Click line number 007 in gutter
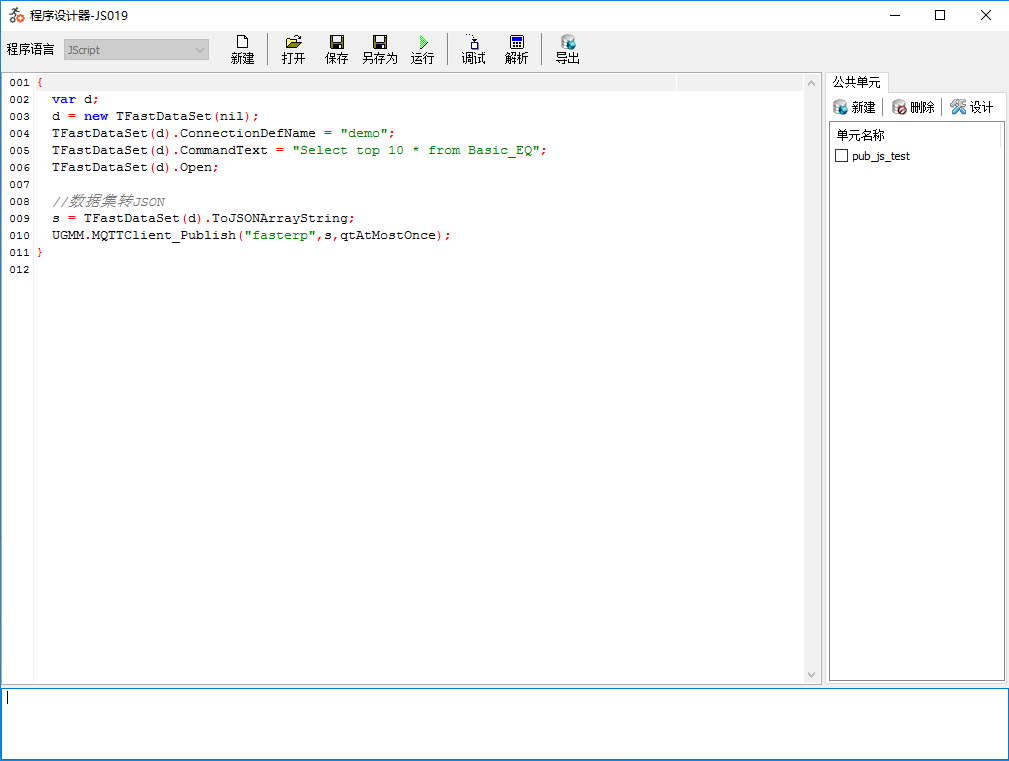This screenshot has width=1009, height=761. click(19, 185)
